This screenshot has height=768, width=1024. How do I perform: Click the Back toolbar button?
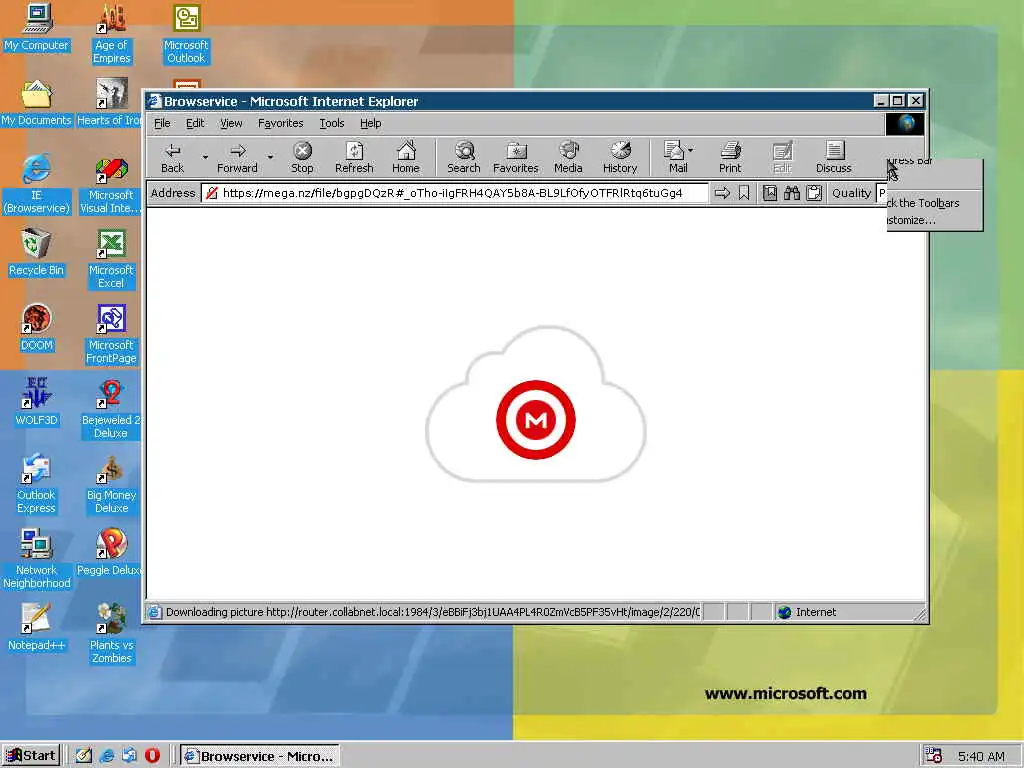pos(172,157)
